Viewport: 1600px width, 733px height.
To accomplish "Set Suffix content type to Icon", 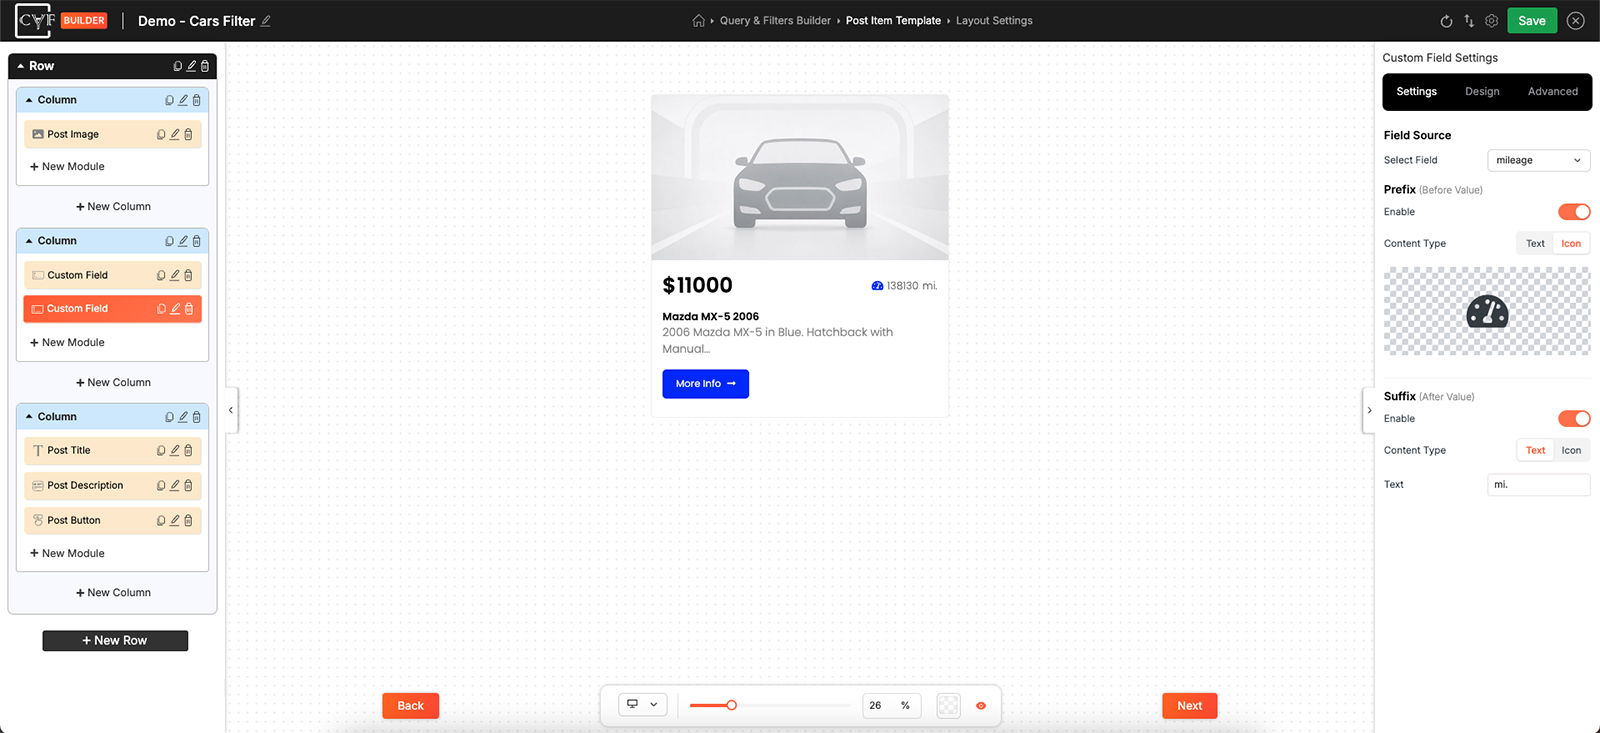I will pyautogui.click(x=1571, y=451).
